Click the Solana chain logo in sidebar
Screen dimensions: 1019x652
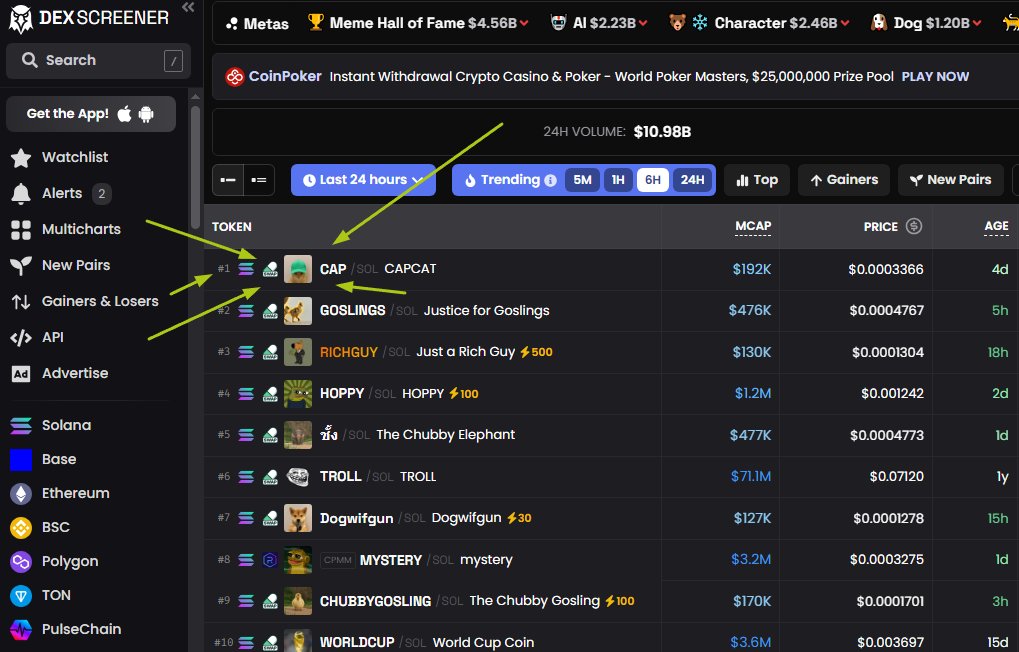21,426
